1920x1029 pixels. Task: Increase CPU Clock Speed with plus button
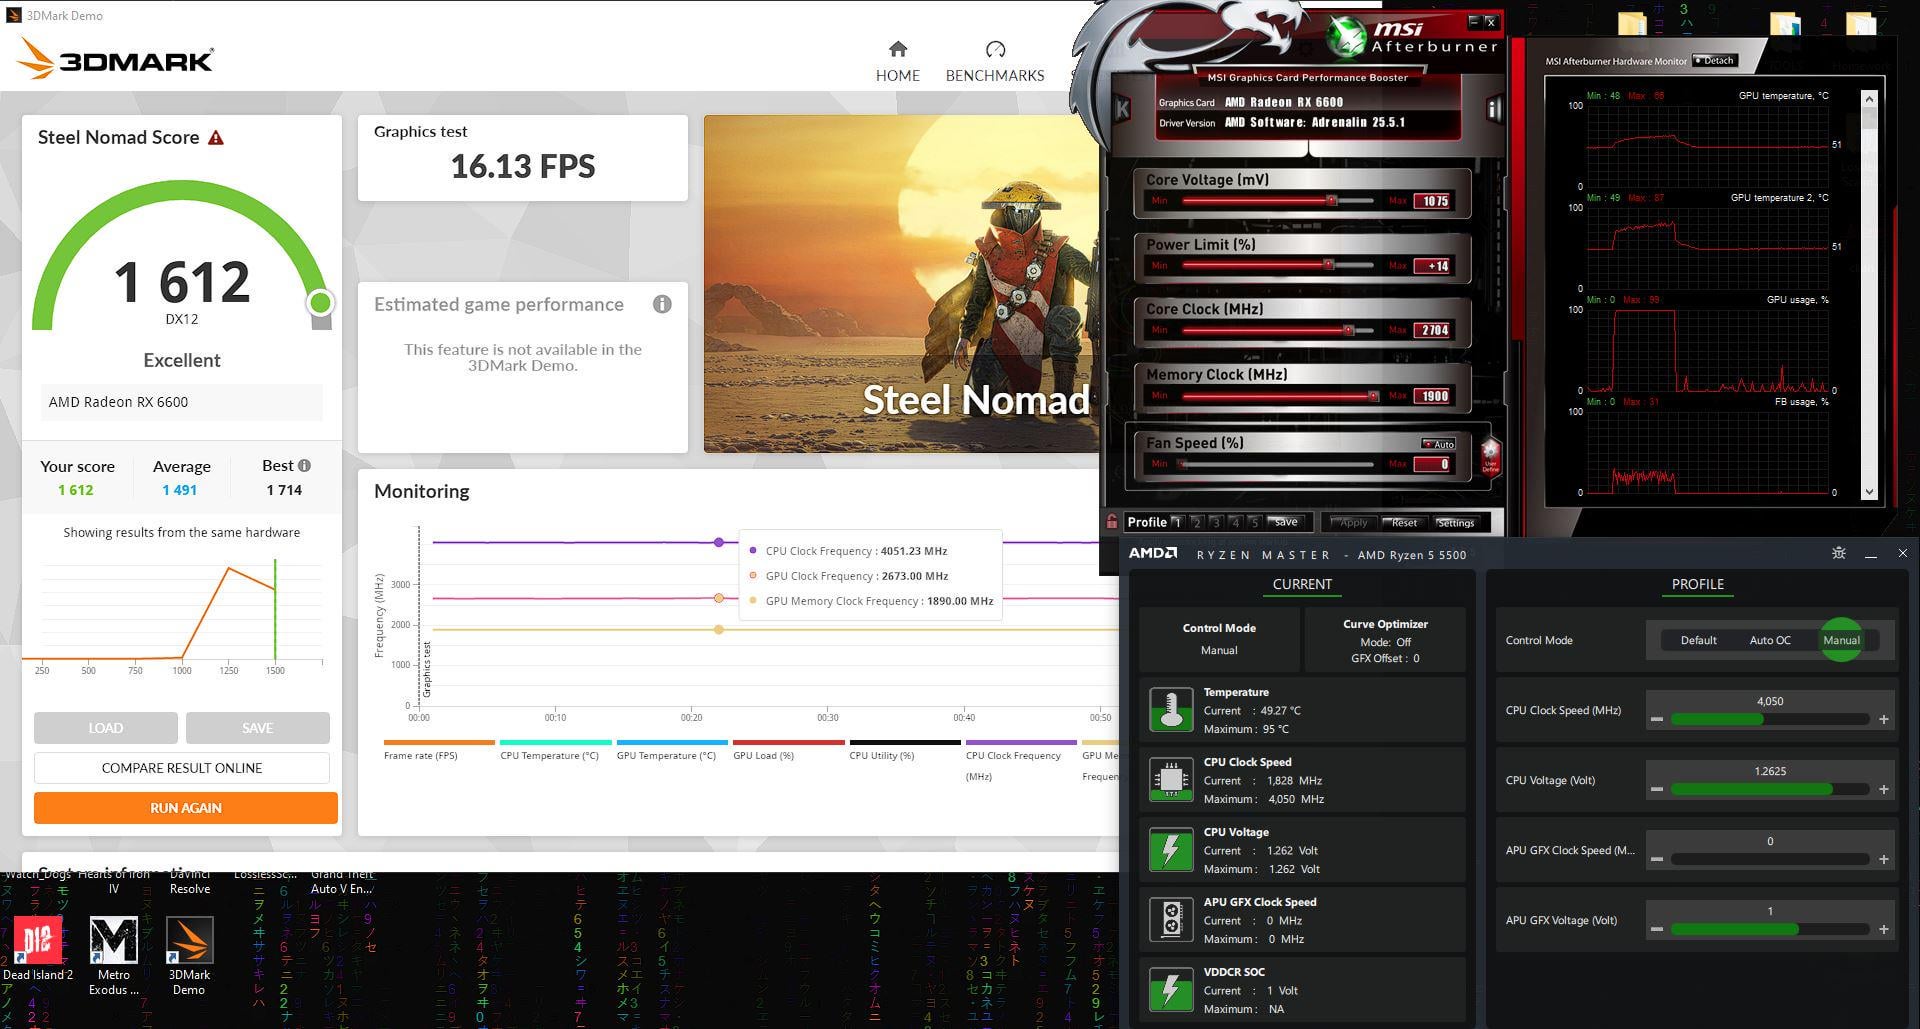pos(1884,720)
